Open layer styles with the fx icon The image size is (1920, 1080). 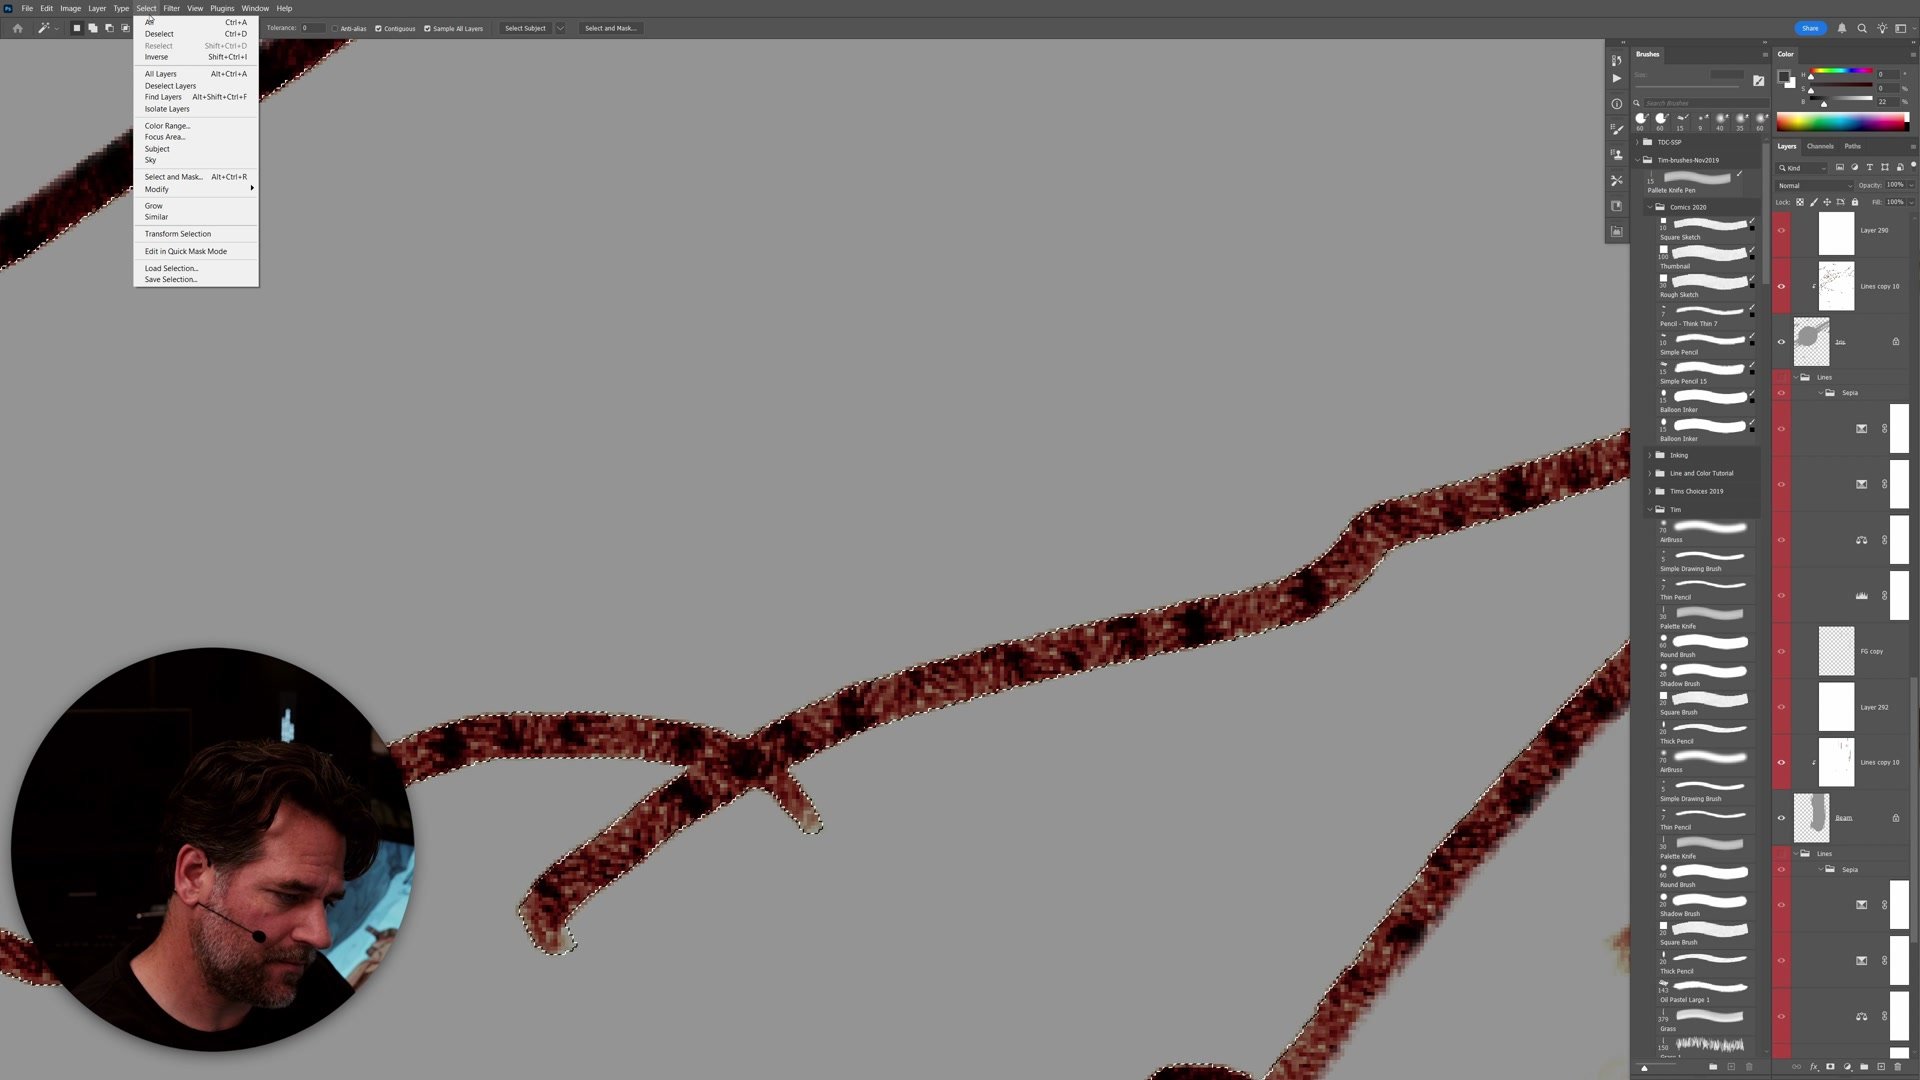pyautogui.click(x=1814, y=1067)
